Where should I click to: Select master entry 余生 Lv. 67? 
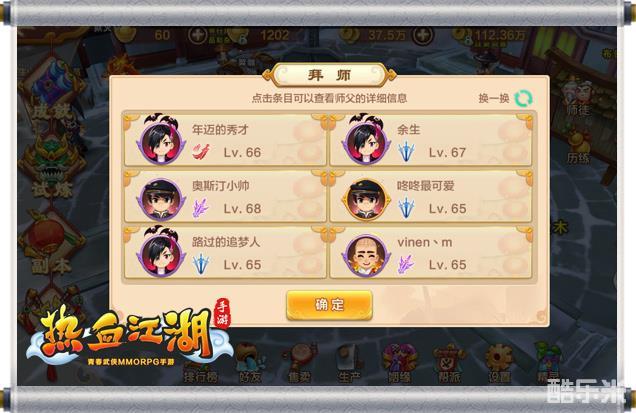[431, 140]
